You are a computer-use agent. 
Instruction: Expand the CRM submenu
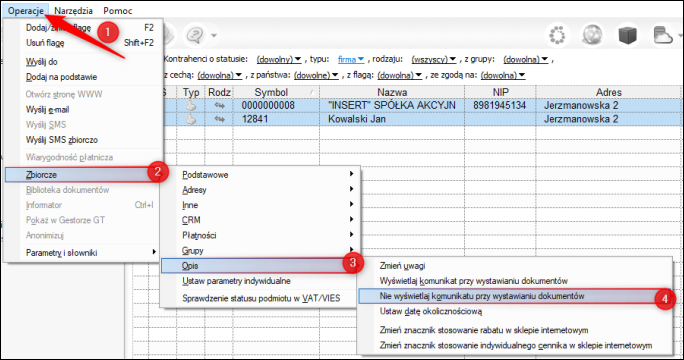pos(260,220)
